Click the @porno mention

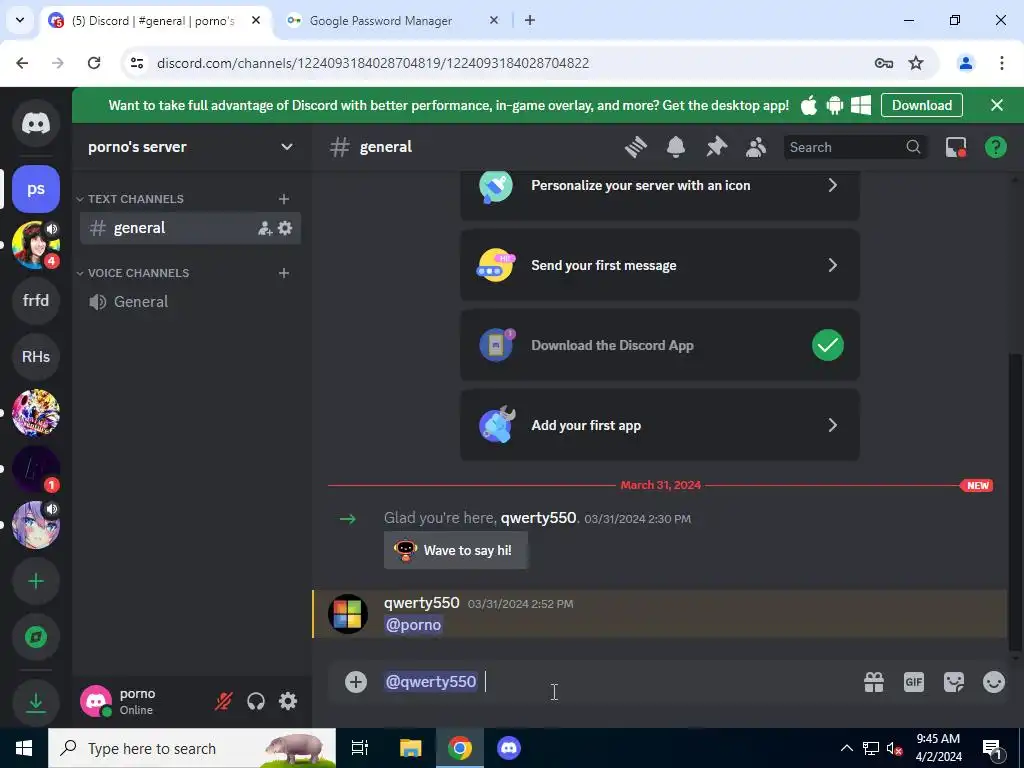(413, 625)
